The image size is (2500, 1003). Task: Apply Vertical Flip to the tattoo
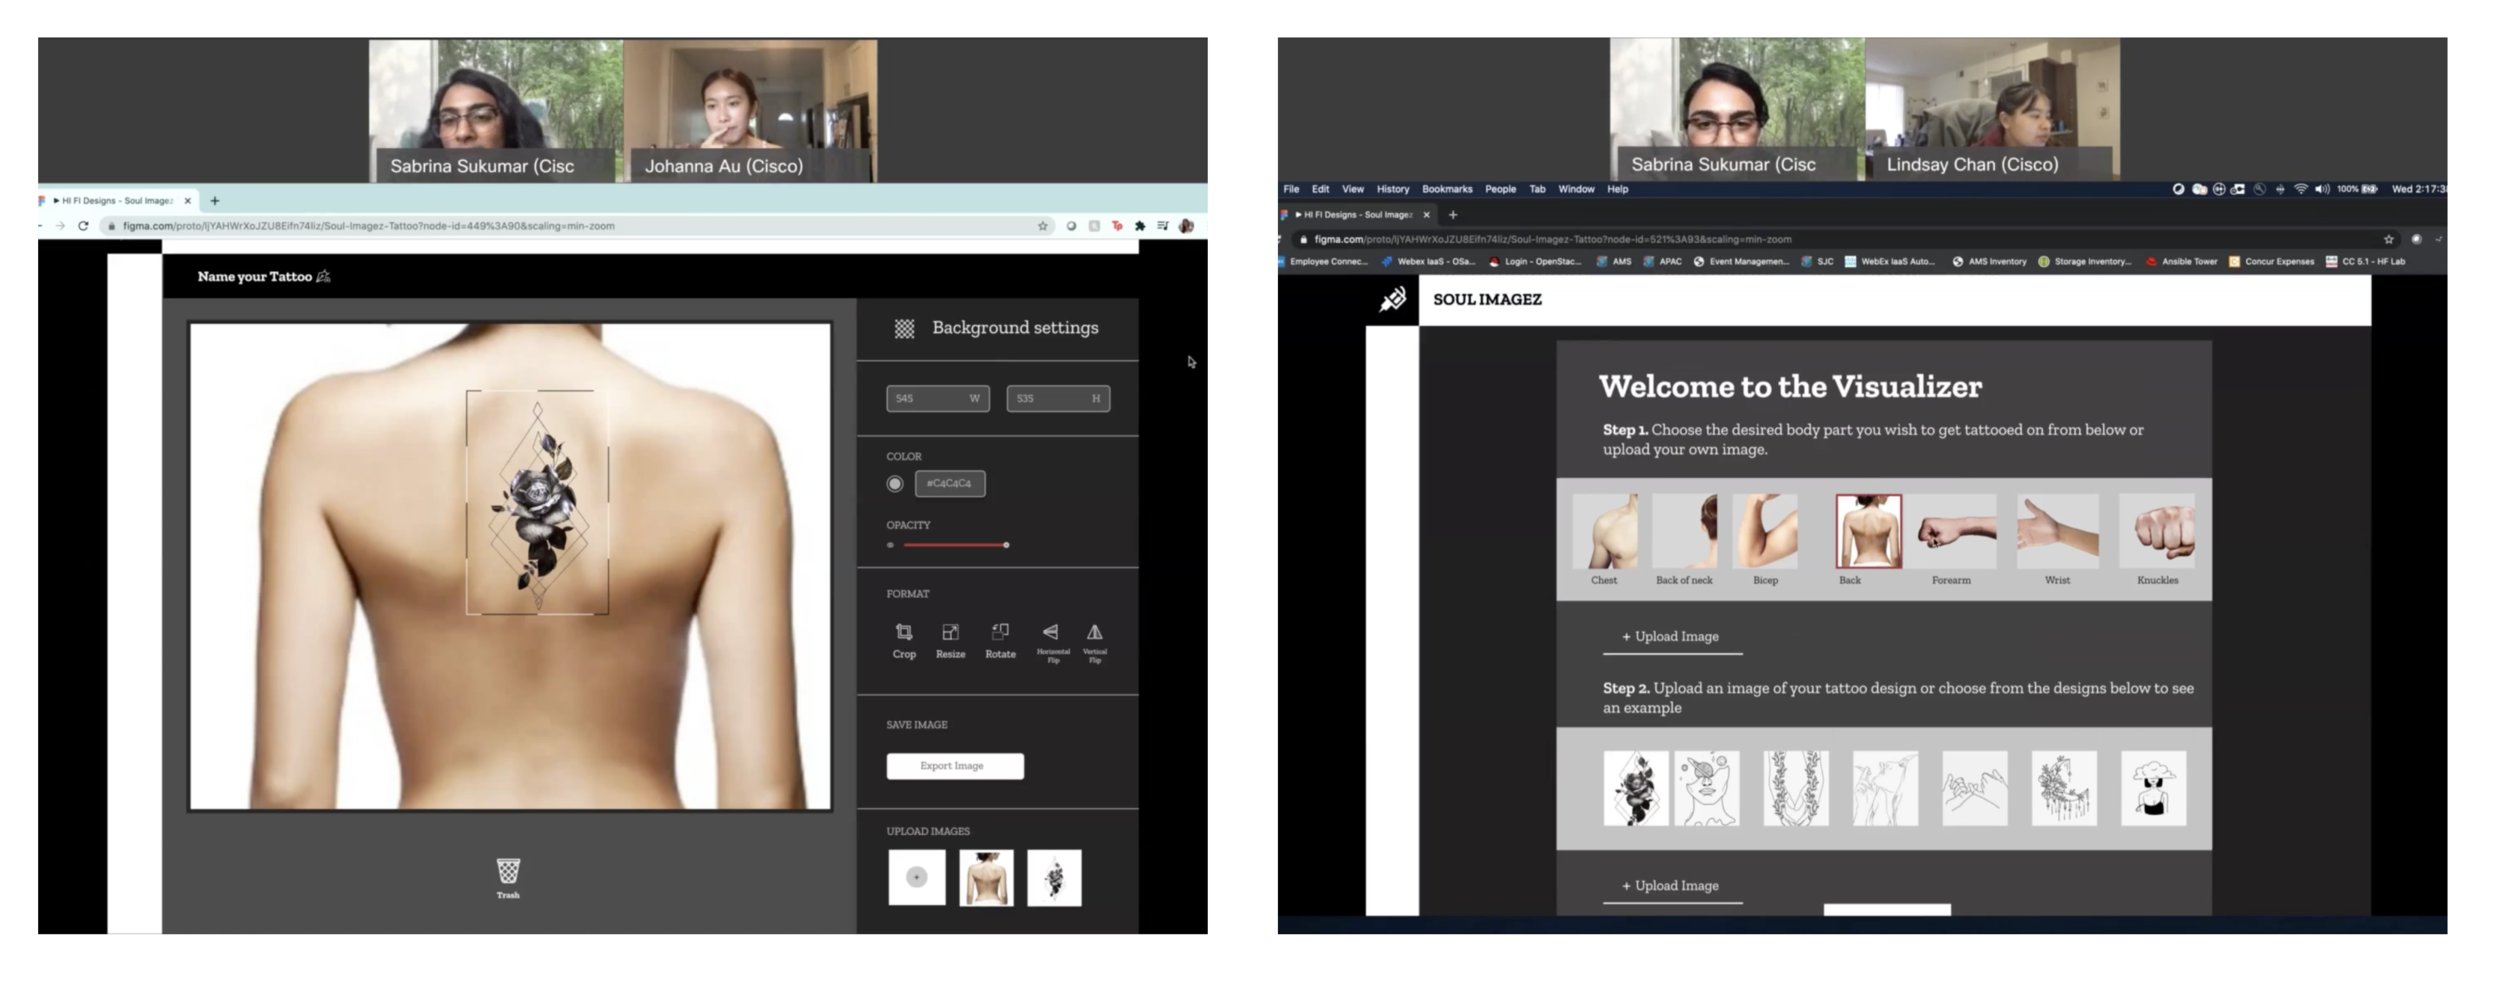tap(1095, 642)
